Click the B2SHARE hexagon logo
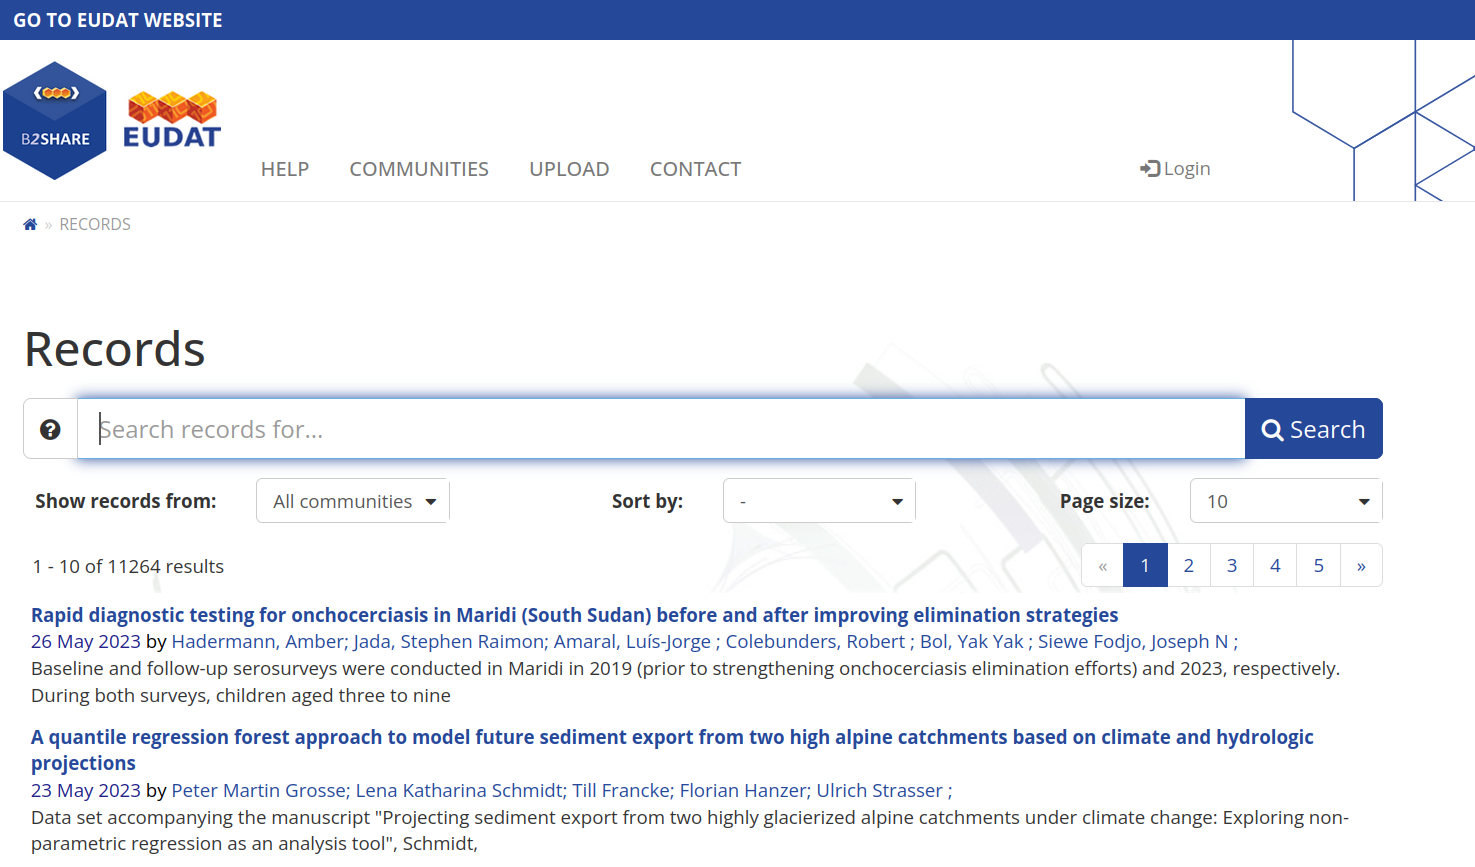Image resolution: width=1475 pixels, height=867 pixels. coord(55,119)
